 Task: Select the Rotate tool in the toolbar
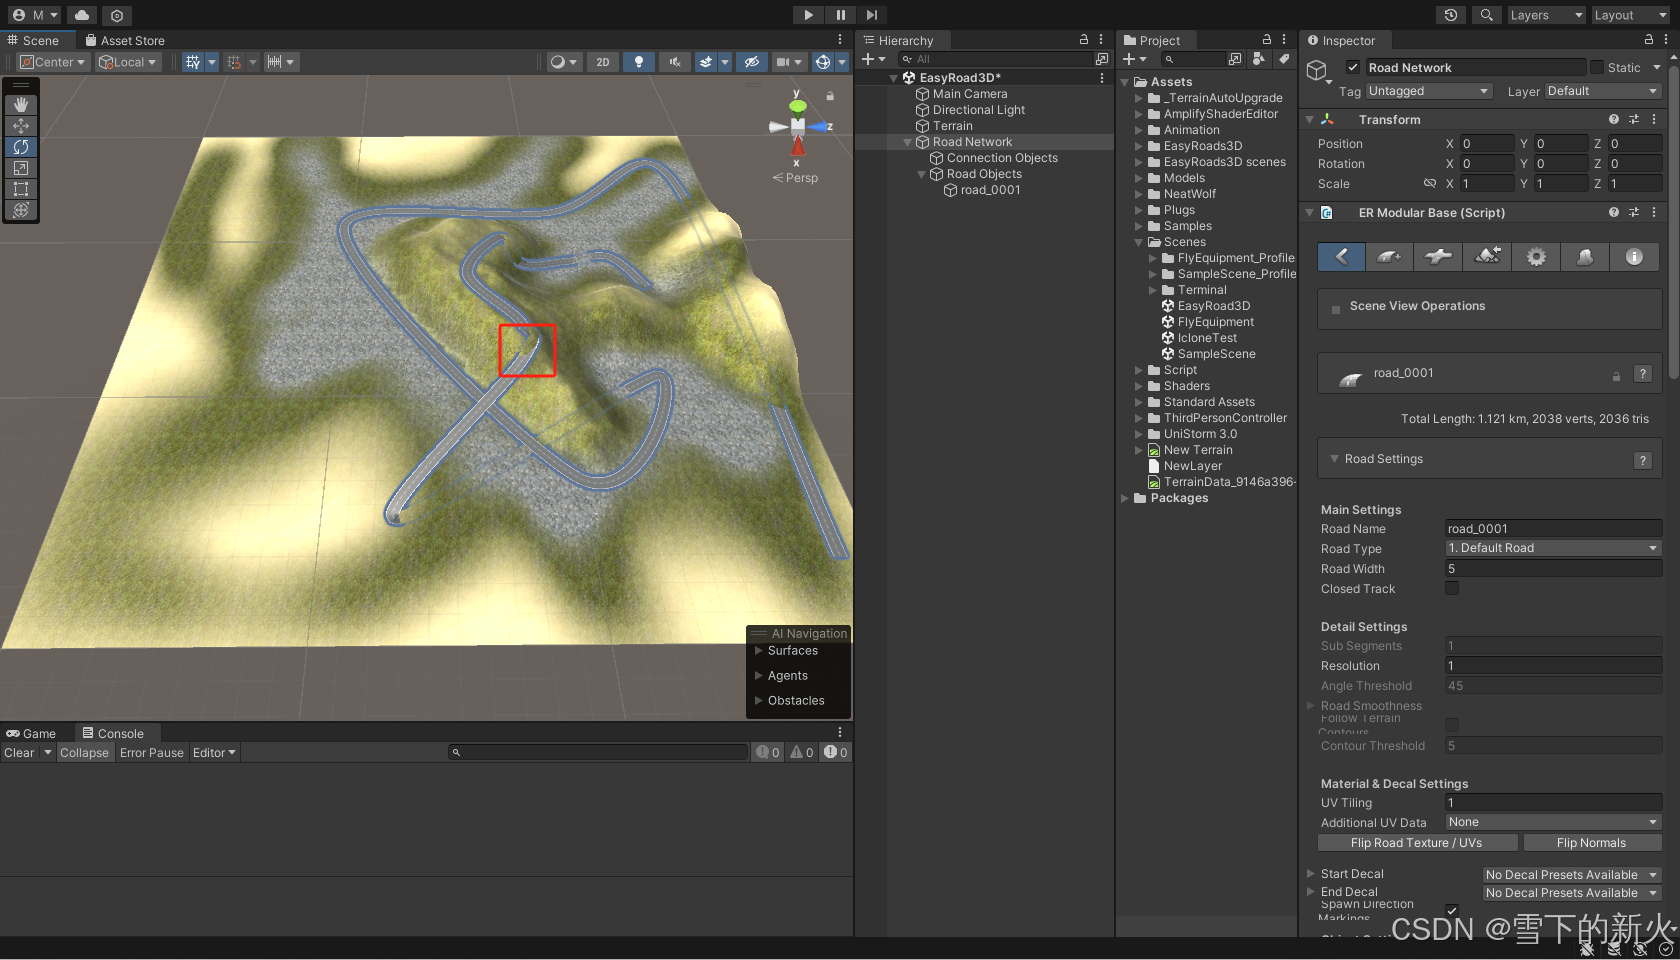coord(21,147)
